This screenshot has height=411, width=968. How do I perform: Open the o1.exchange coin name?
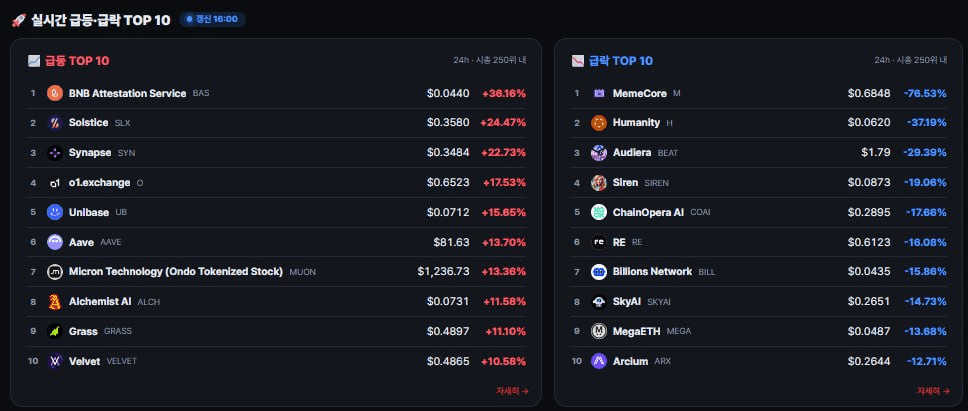(x=99, y=183)
